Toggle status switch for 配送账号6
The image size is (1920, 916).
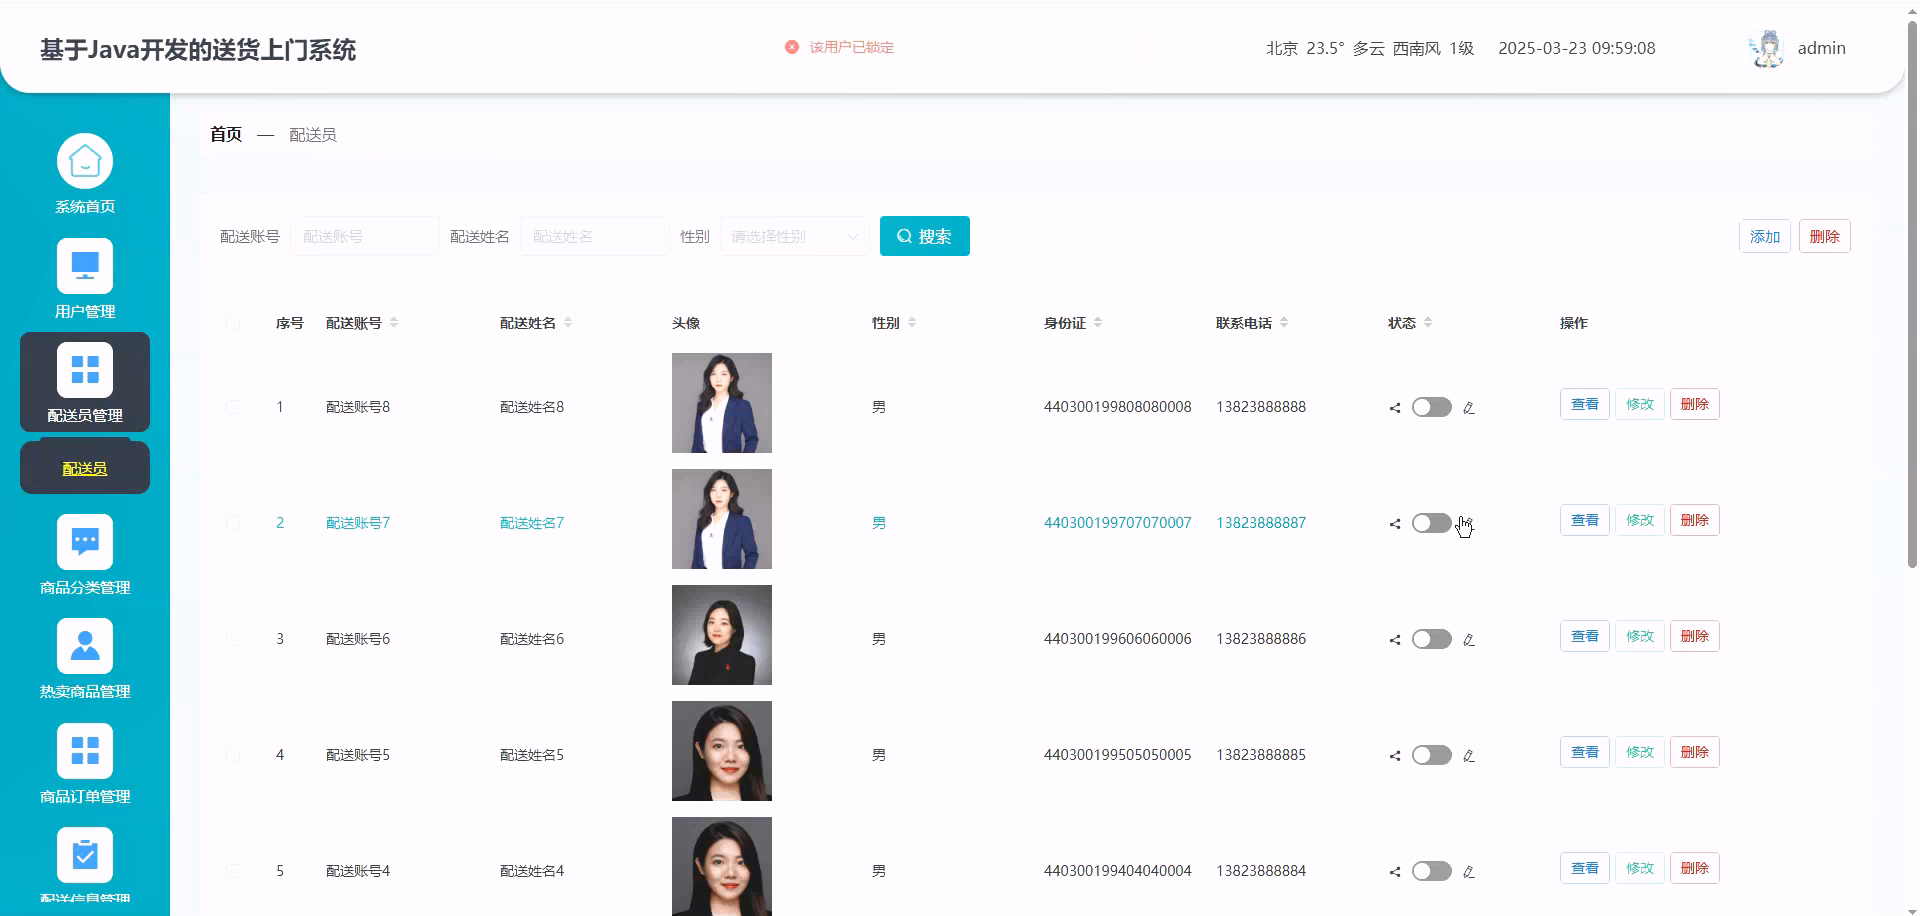(1431, 639)
